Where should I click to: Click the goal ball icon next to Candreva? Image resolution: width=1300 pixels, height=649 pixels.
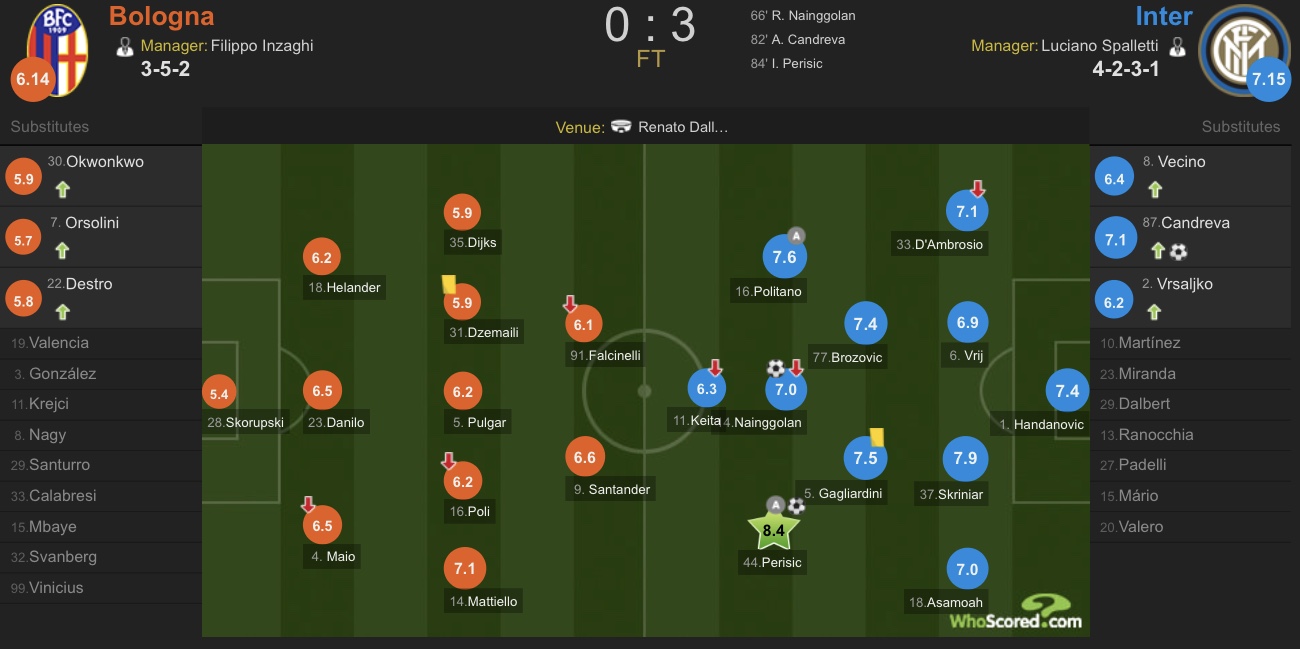(1179, 251)
